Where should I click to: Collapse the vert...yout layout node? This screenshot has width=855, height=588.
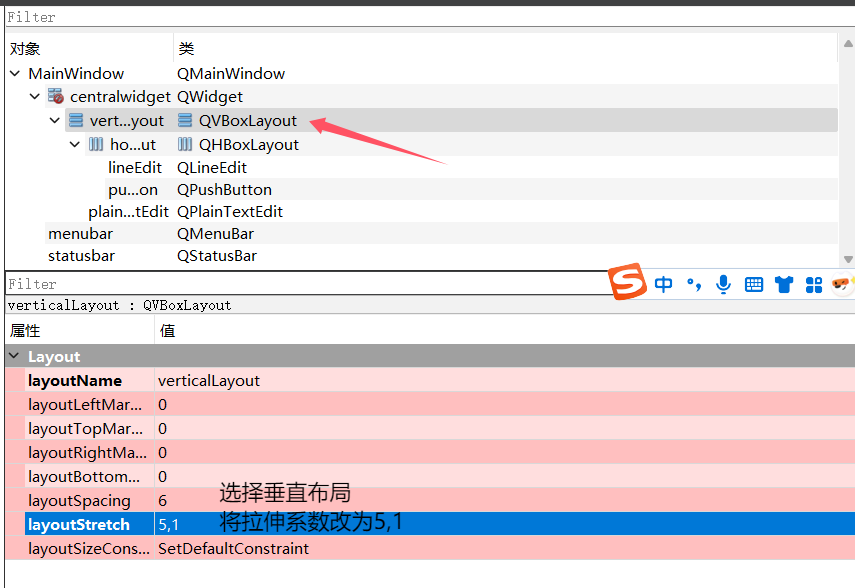[x=55, y=120]
